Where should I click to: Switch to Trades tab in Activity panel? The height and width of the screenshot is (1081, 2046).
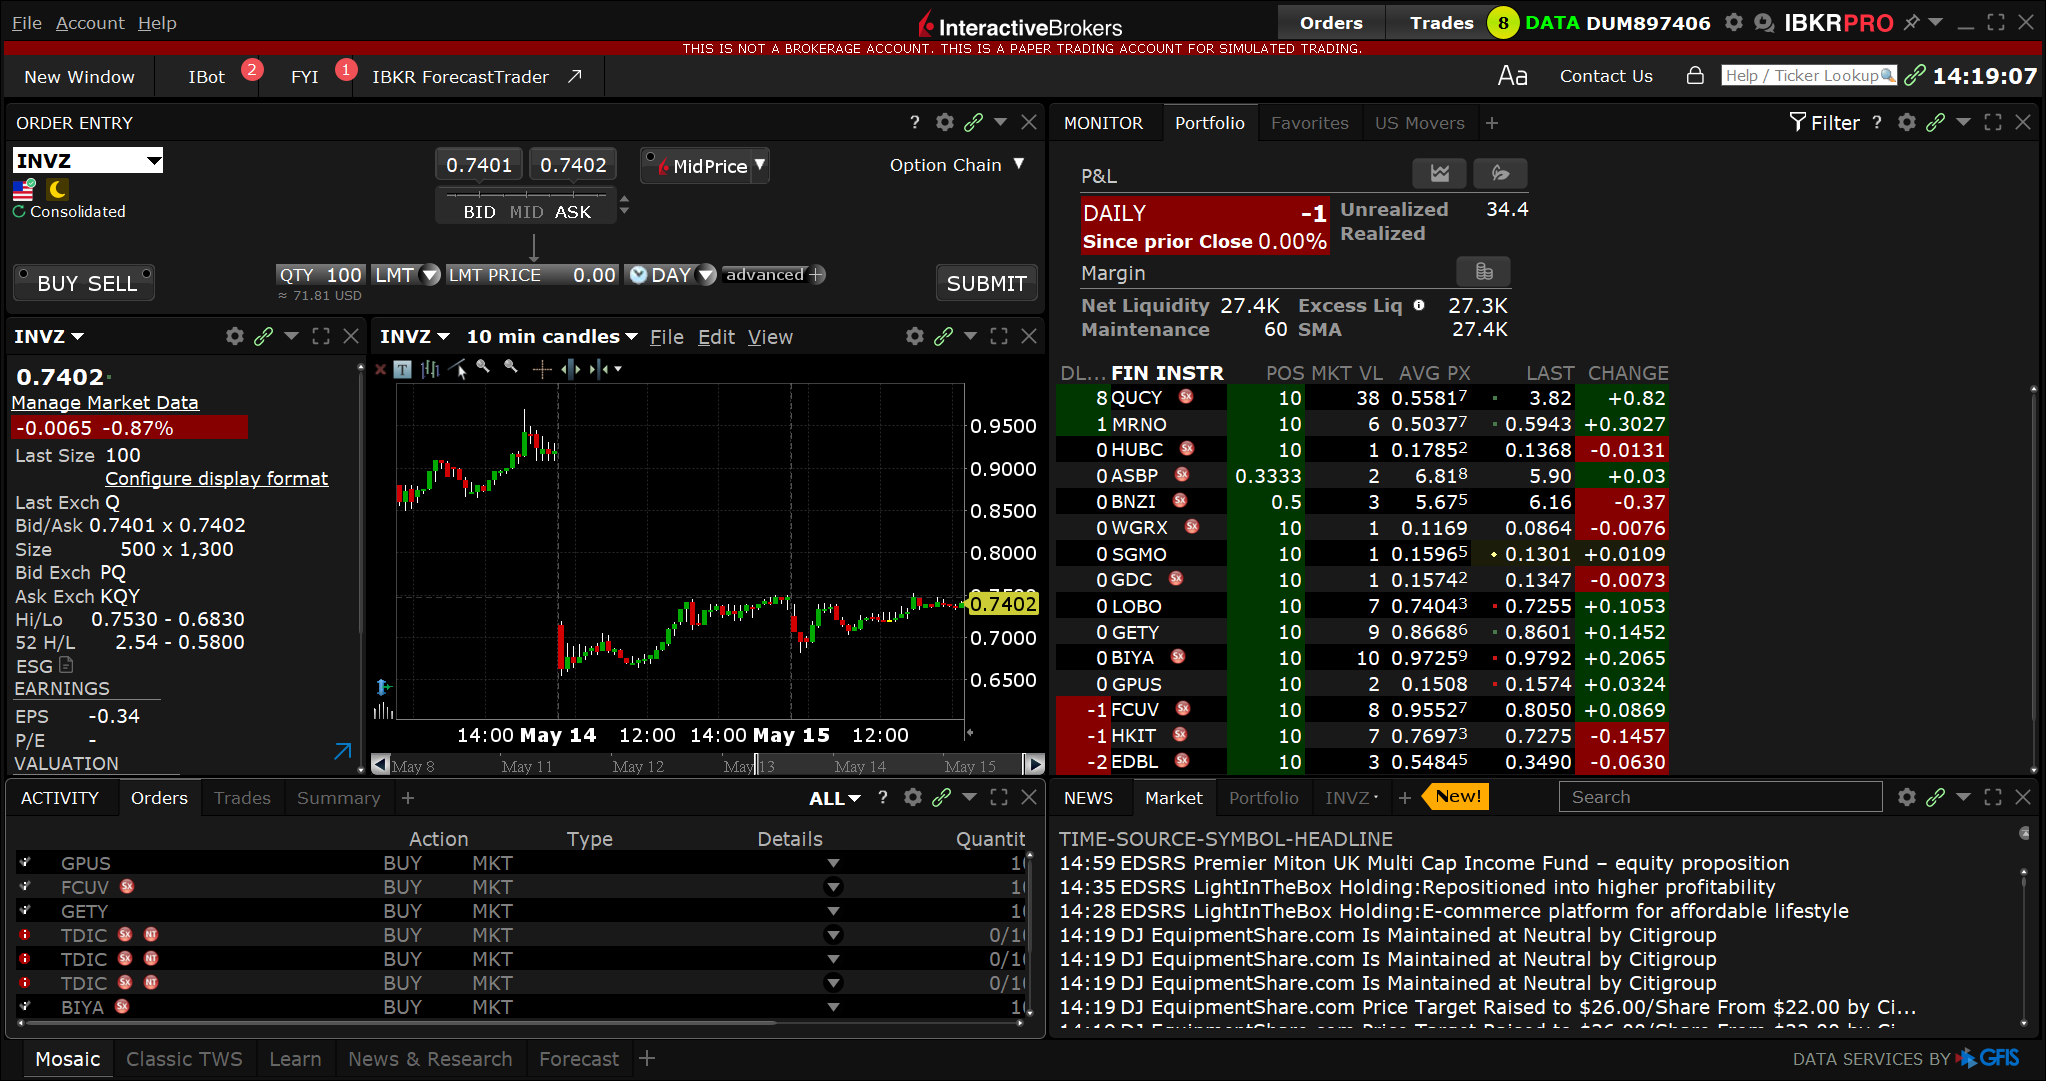(242, 798)
